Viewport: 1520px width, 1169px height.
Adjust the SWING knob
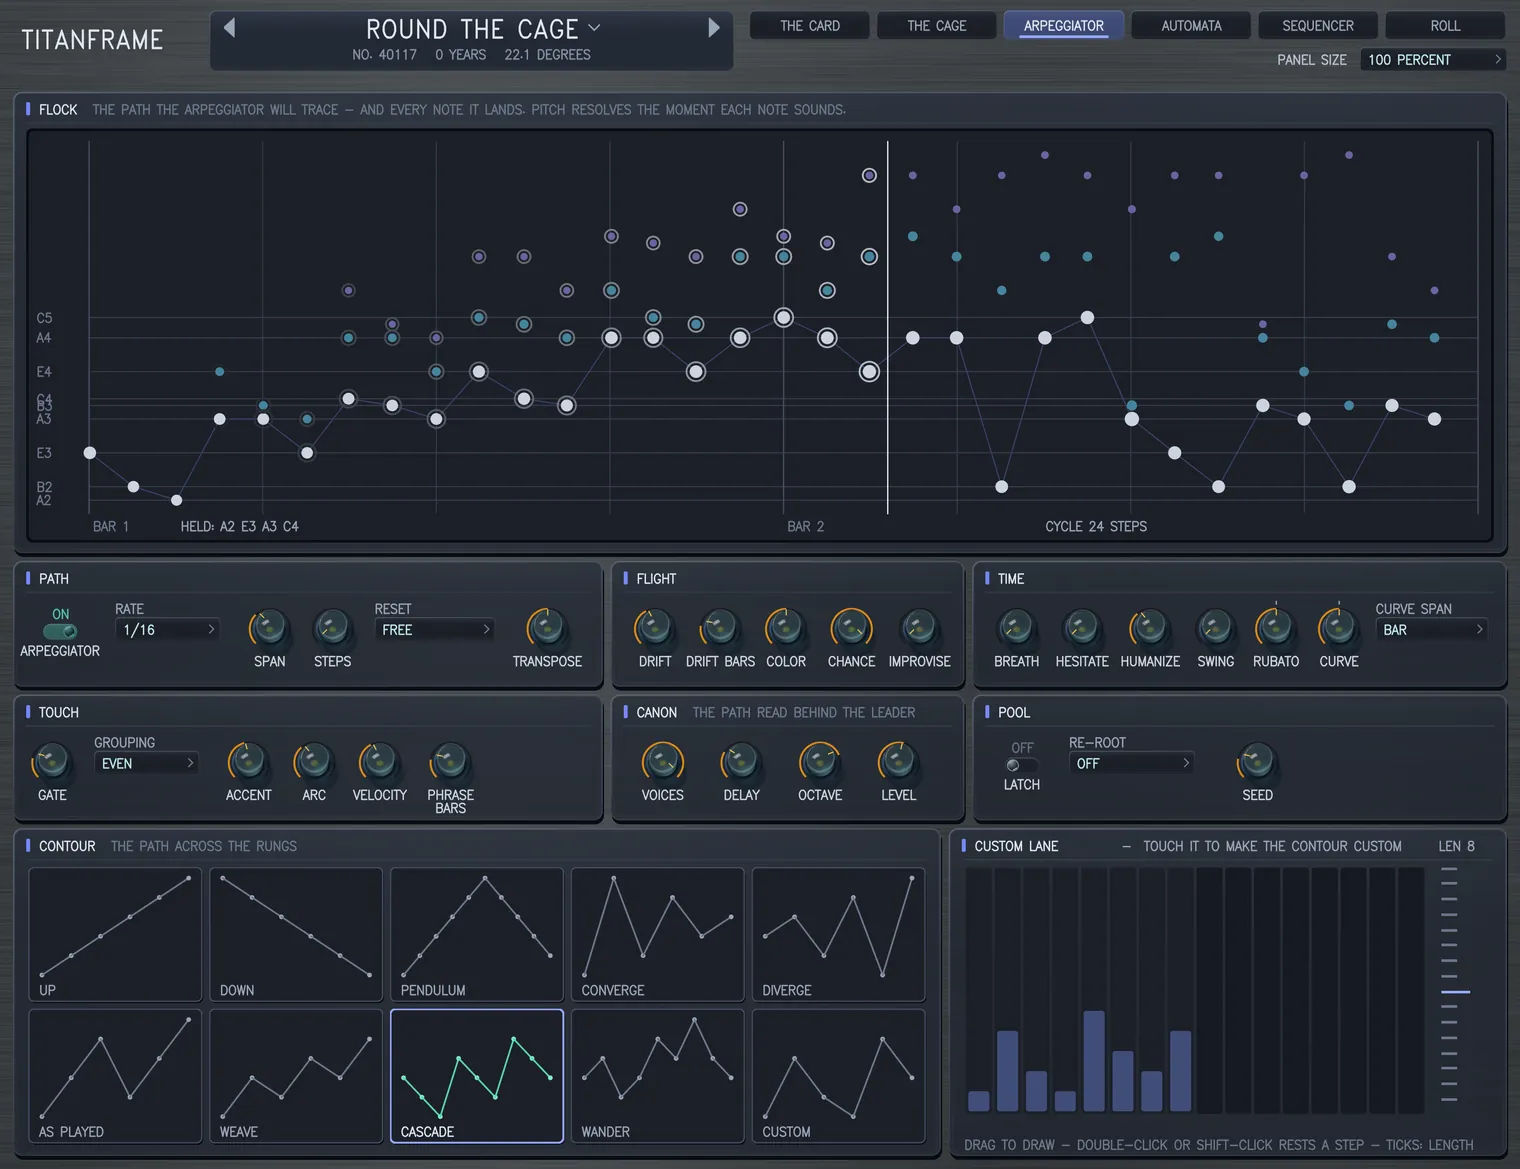(1215, 628)
